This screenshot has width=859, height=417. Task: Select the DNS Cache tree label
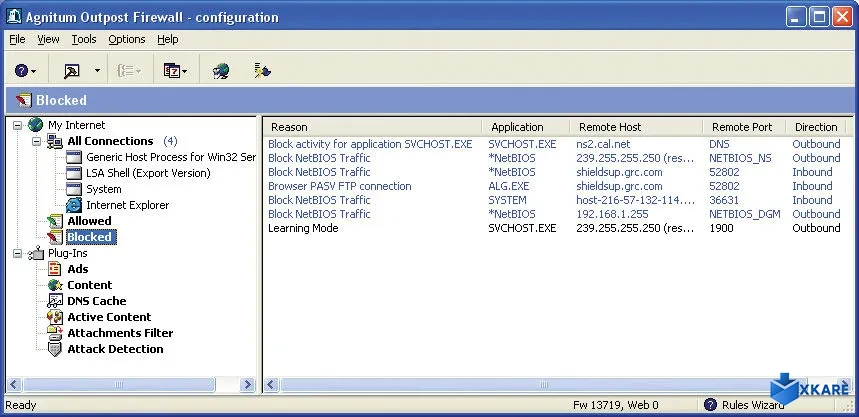coord(96,301)
